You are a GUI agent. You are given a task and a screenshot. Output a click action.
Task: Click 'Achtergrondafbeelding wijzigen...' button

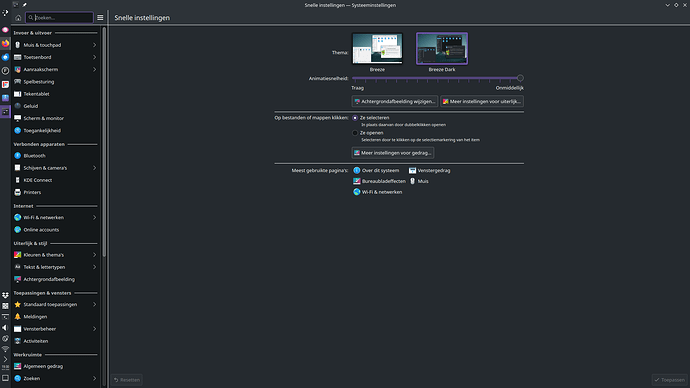click(395, 101)
